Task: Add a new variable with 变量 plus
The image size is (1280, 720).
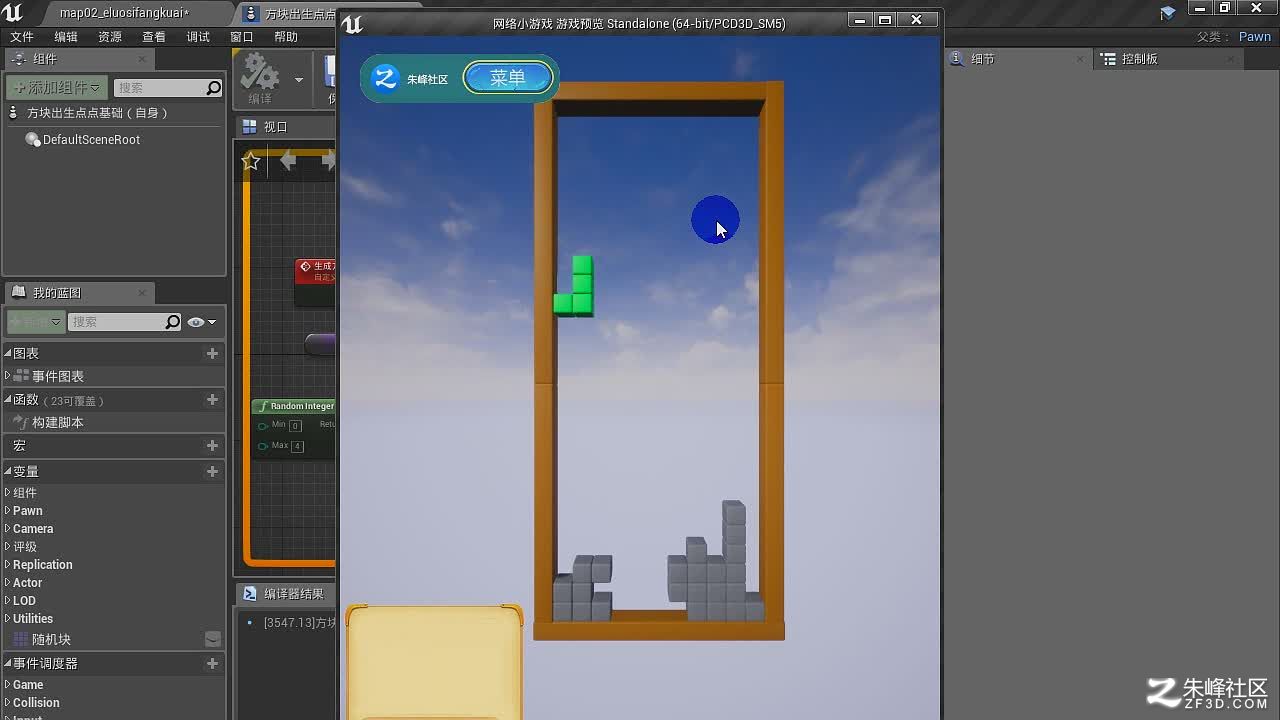Action: coord(212,471)
